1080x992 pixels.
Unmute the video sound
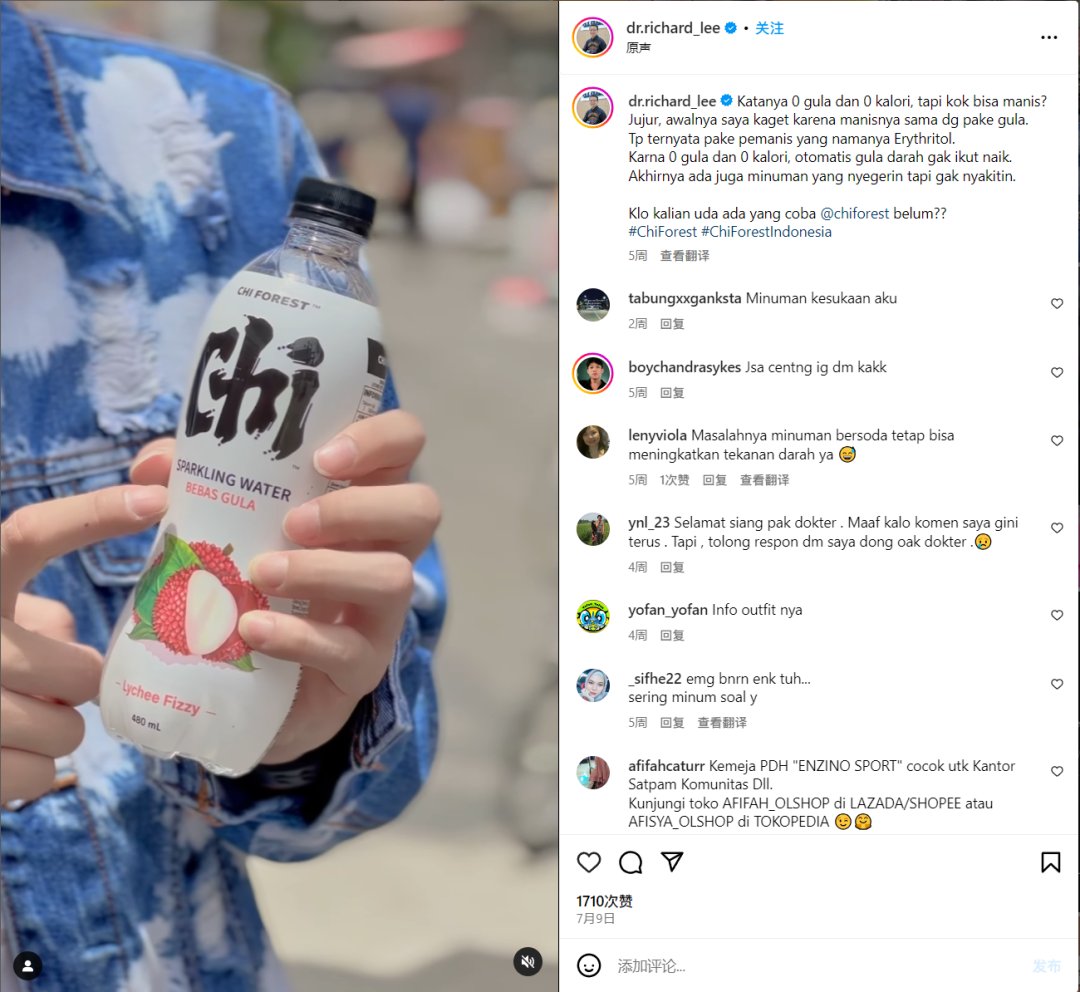click(x=528, y=962)
